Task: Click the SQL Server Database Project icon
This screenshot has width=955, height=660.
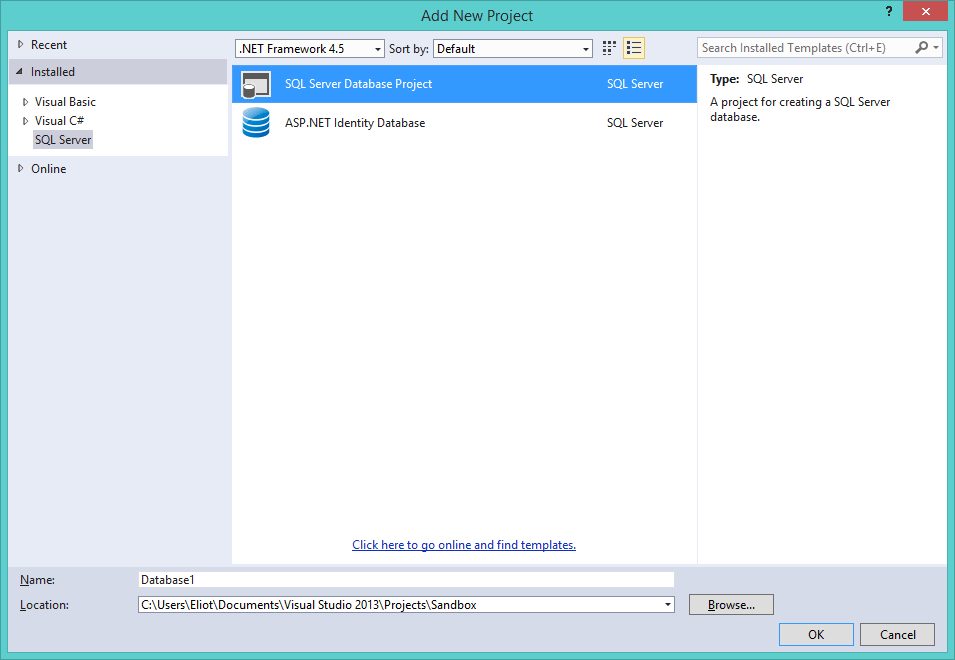Action: click(256, 84)
